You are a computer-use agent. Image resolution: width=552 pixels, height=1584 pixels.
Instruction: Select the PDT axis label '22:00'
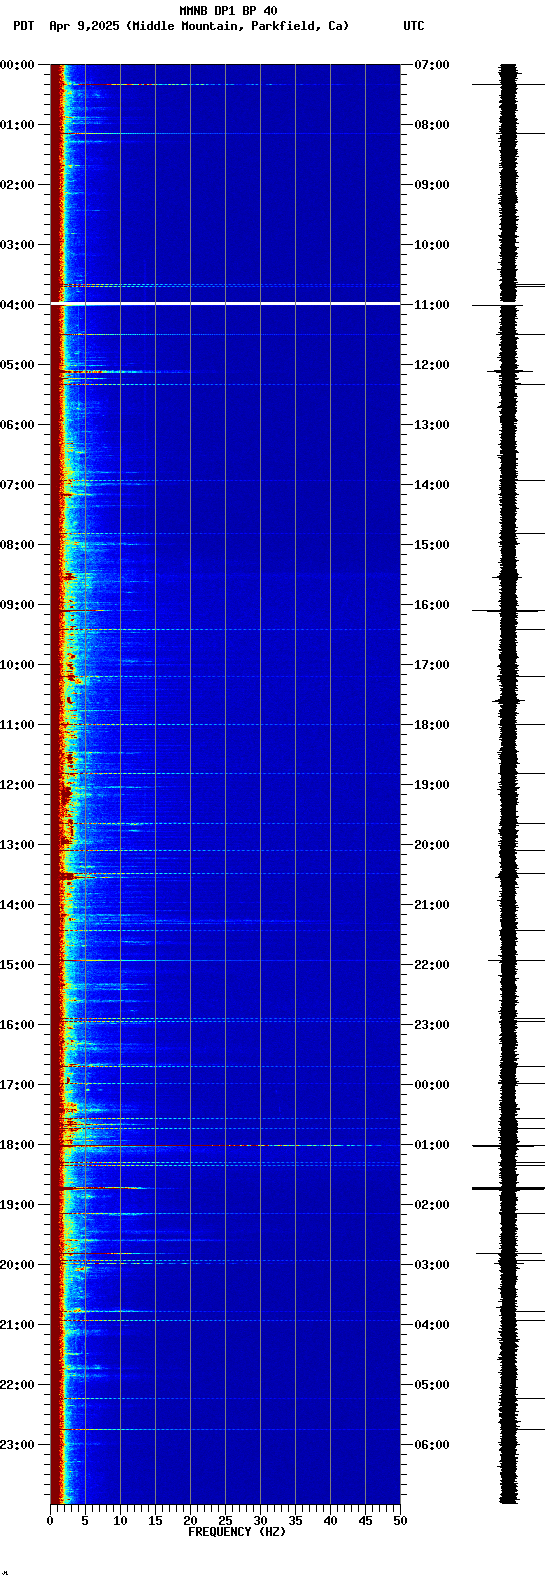click(17, 1385)
